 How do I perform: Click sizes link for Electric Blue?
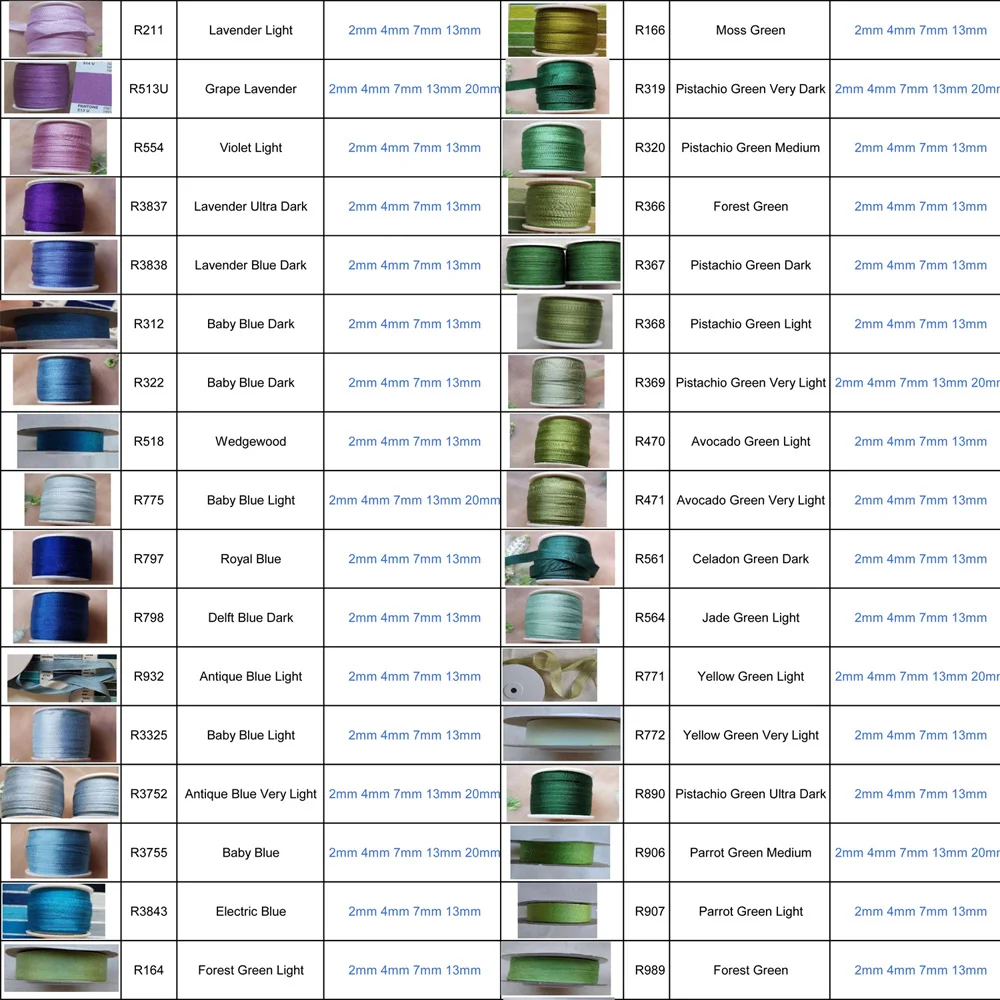pyautogui.click(x=415, y=911)
